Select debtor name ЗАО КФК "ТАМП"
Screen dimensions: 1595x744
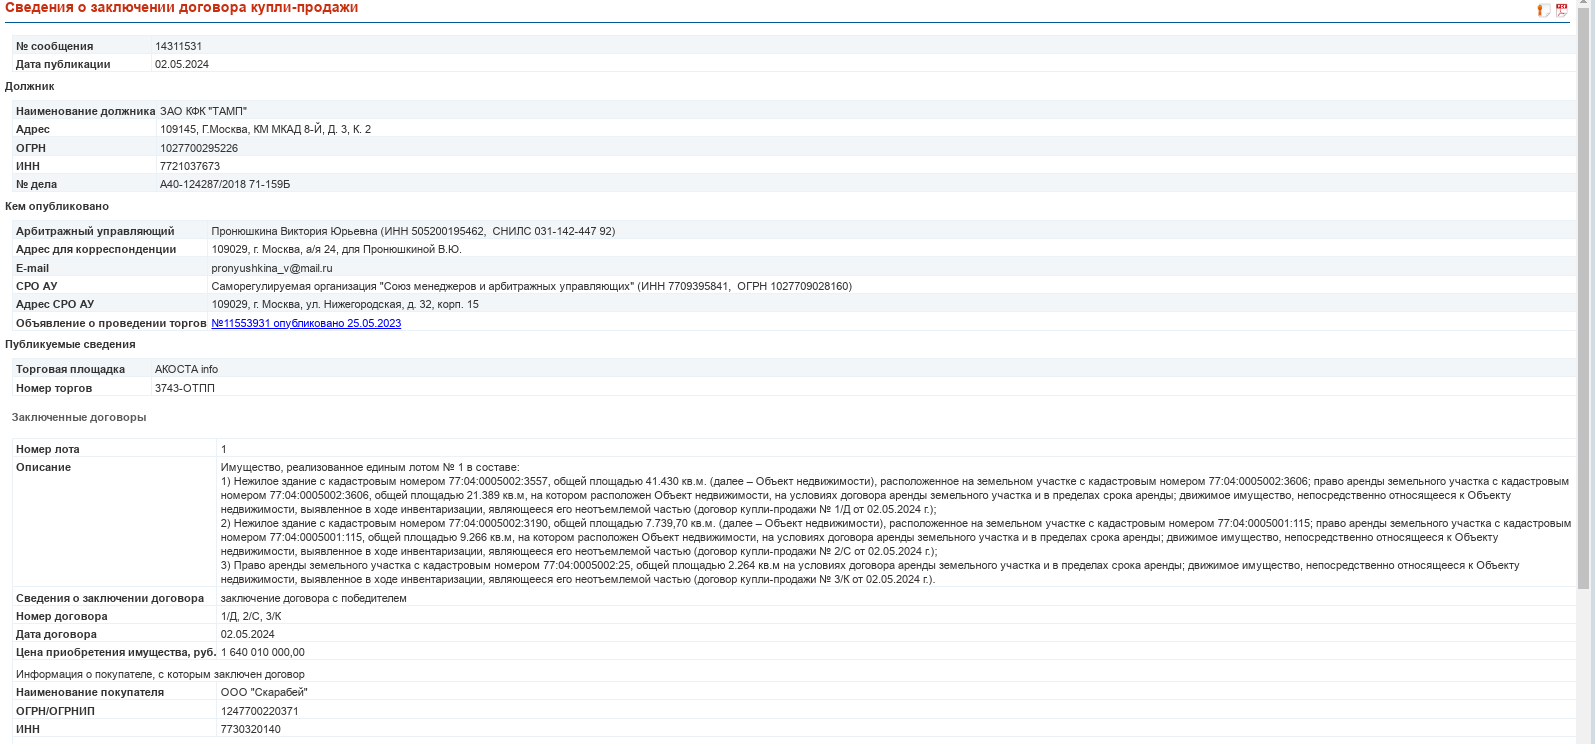(203, 111)
